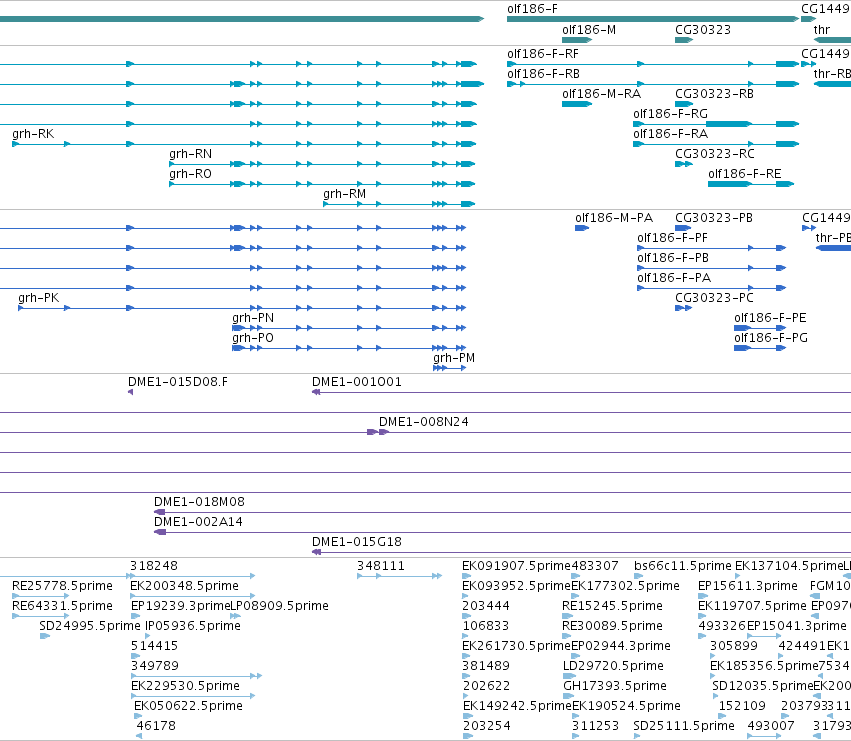The image size is (851, 741).
Task: Select protein olf186-F-PB
Action: pos(673,258)
